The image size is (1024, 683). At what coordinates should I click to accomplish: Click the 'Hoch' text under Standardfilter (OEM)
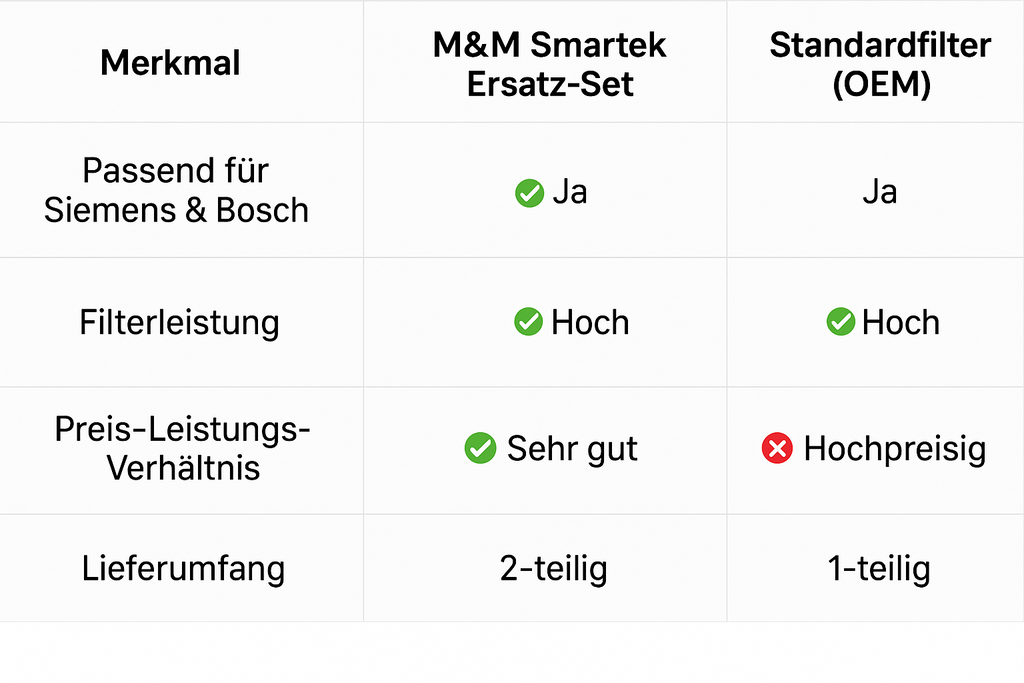tap(901, 322)
